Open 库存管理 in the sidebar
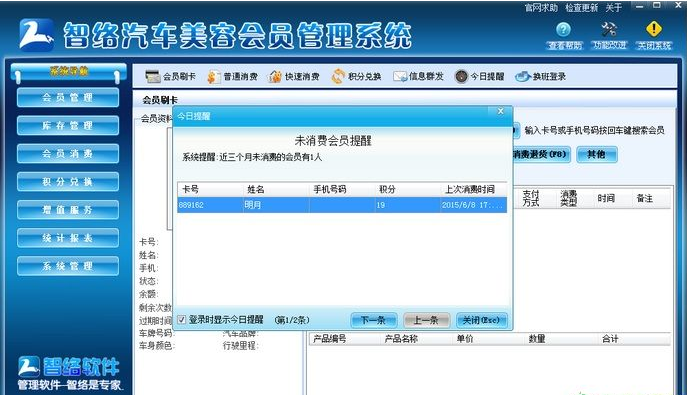 click(x=68, y=126)
